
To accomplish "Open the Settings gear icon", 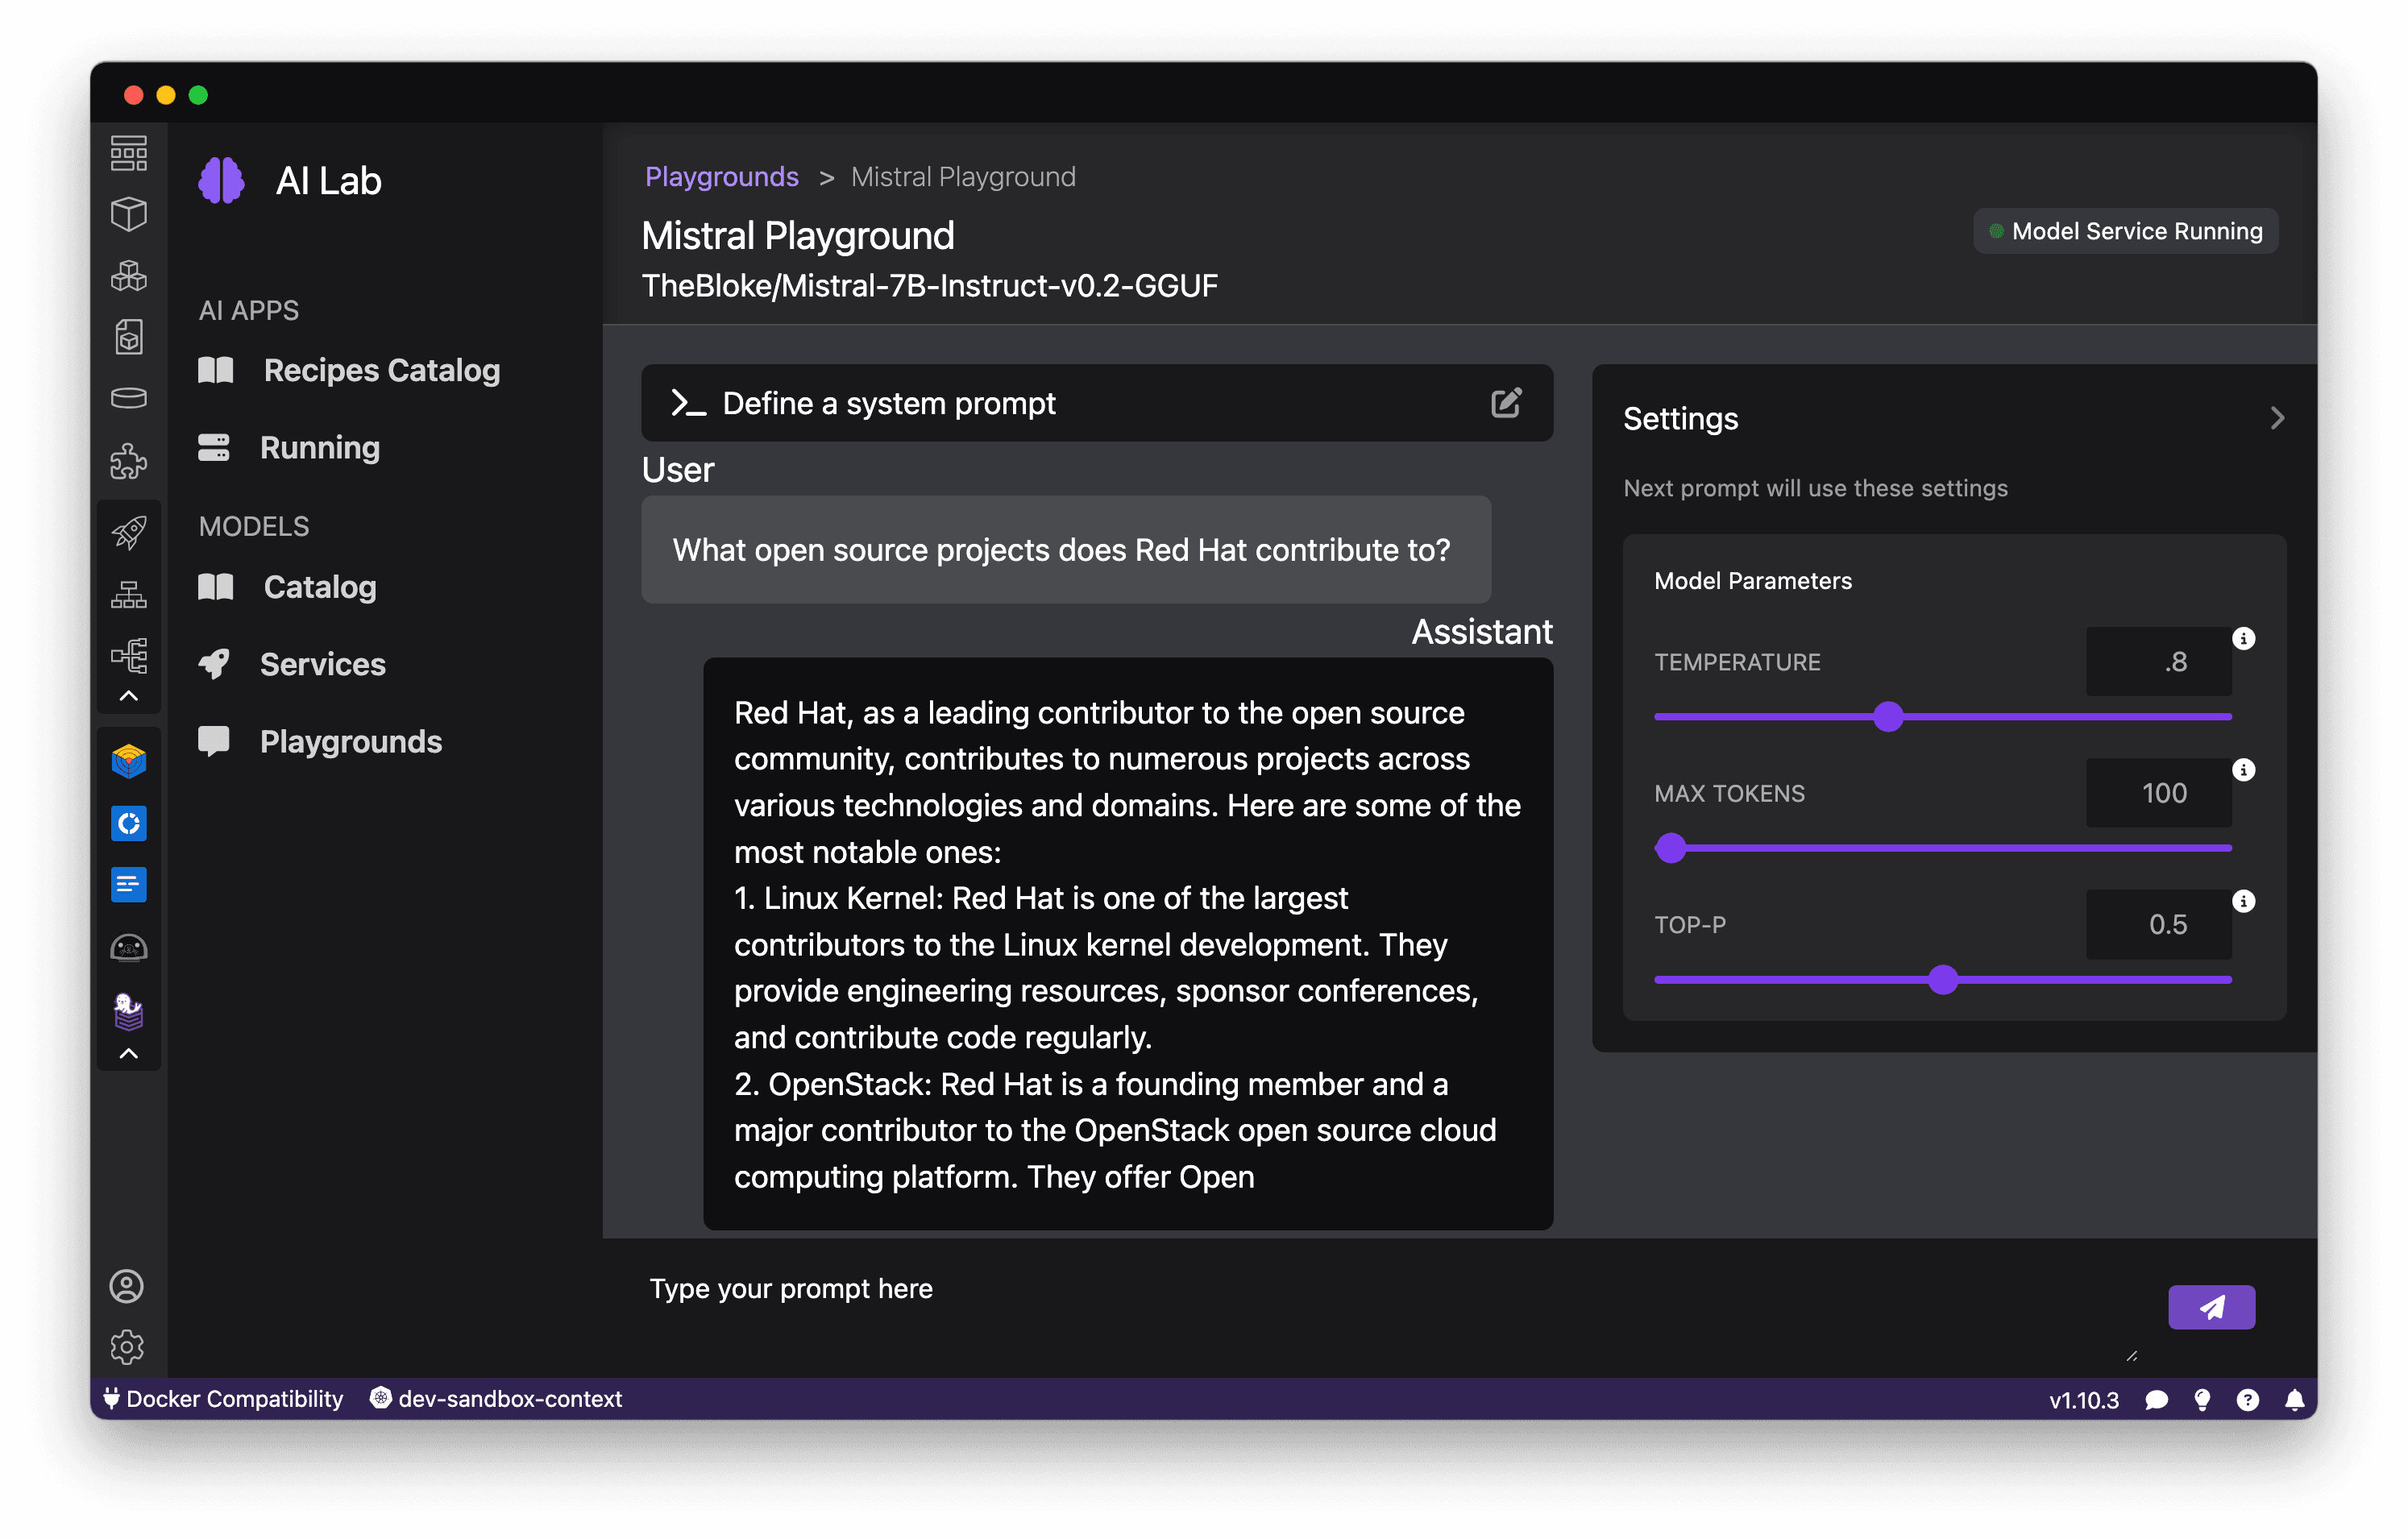I will [x=127, y=1348].
